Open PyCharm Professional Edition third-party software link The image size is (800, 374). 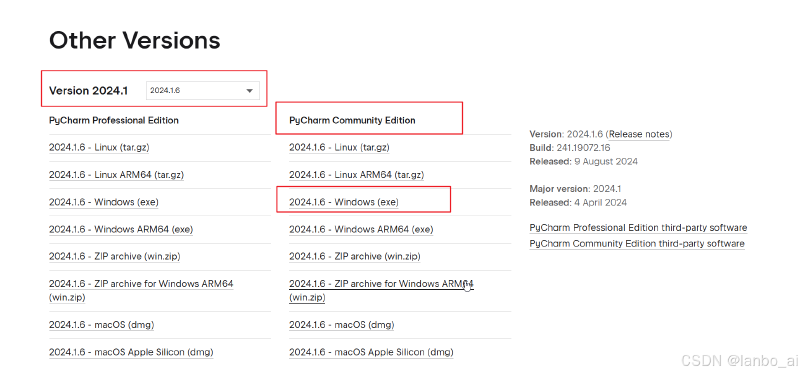638,228
